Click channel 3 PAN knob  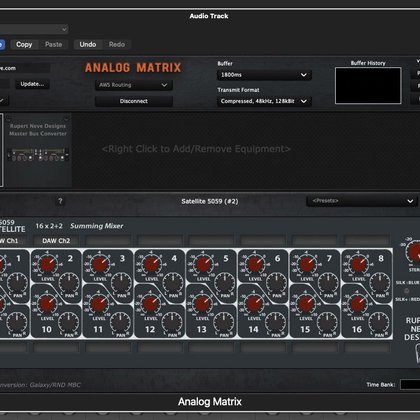coord(121,283)
